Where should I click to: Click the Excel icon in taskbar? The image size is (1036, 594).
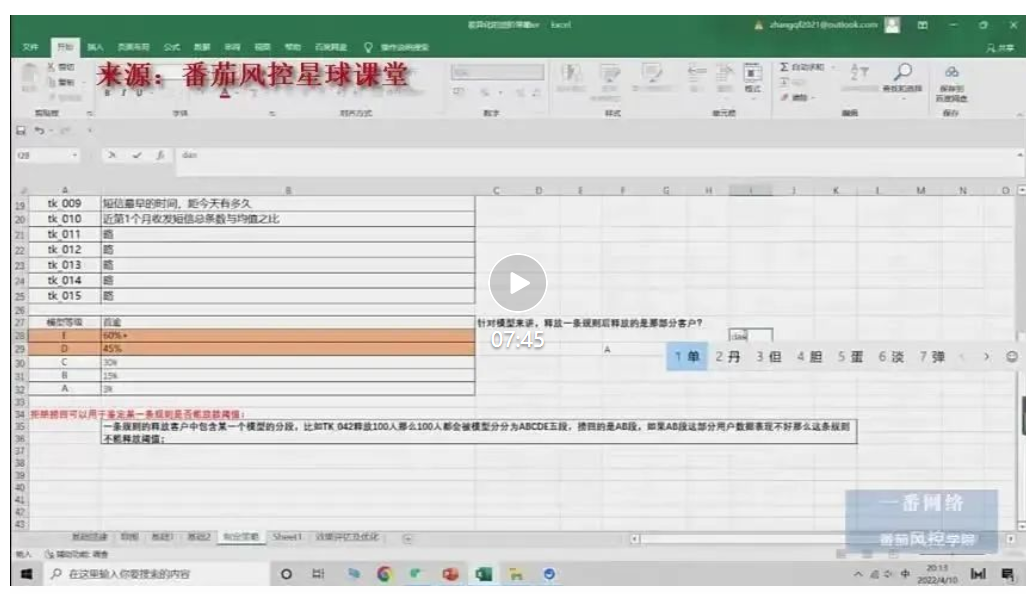tap(484, 574)
